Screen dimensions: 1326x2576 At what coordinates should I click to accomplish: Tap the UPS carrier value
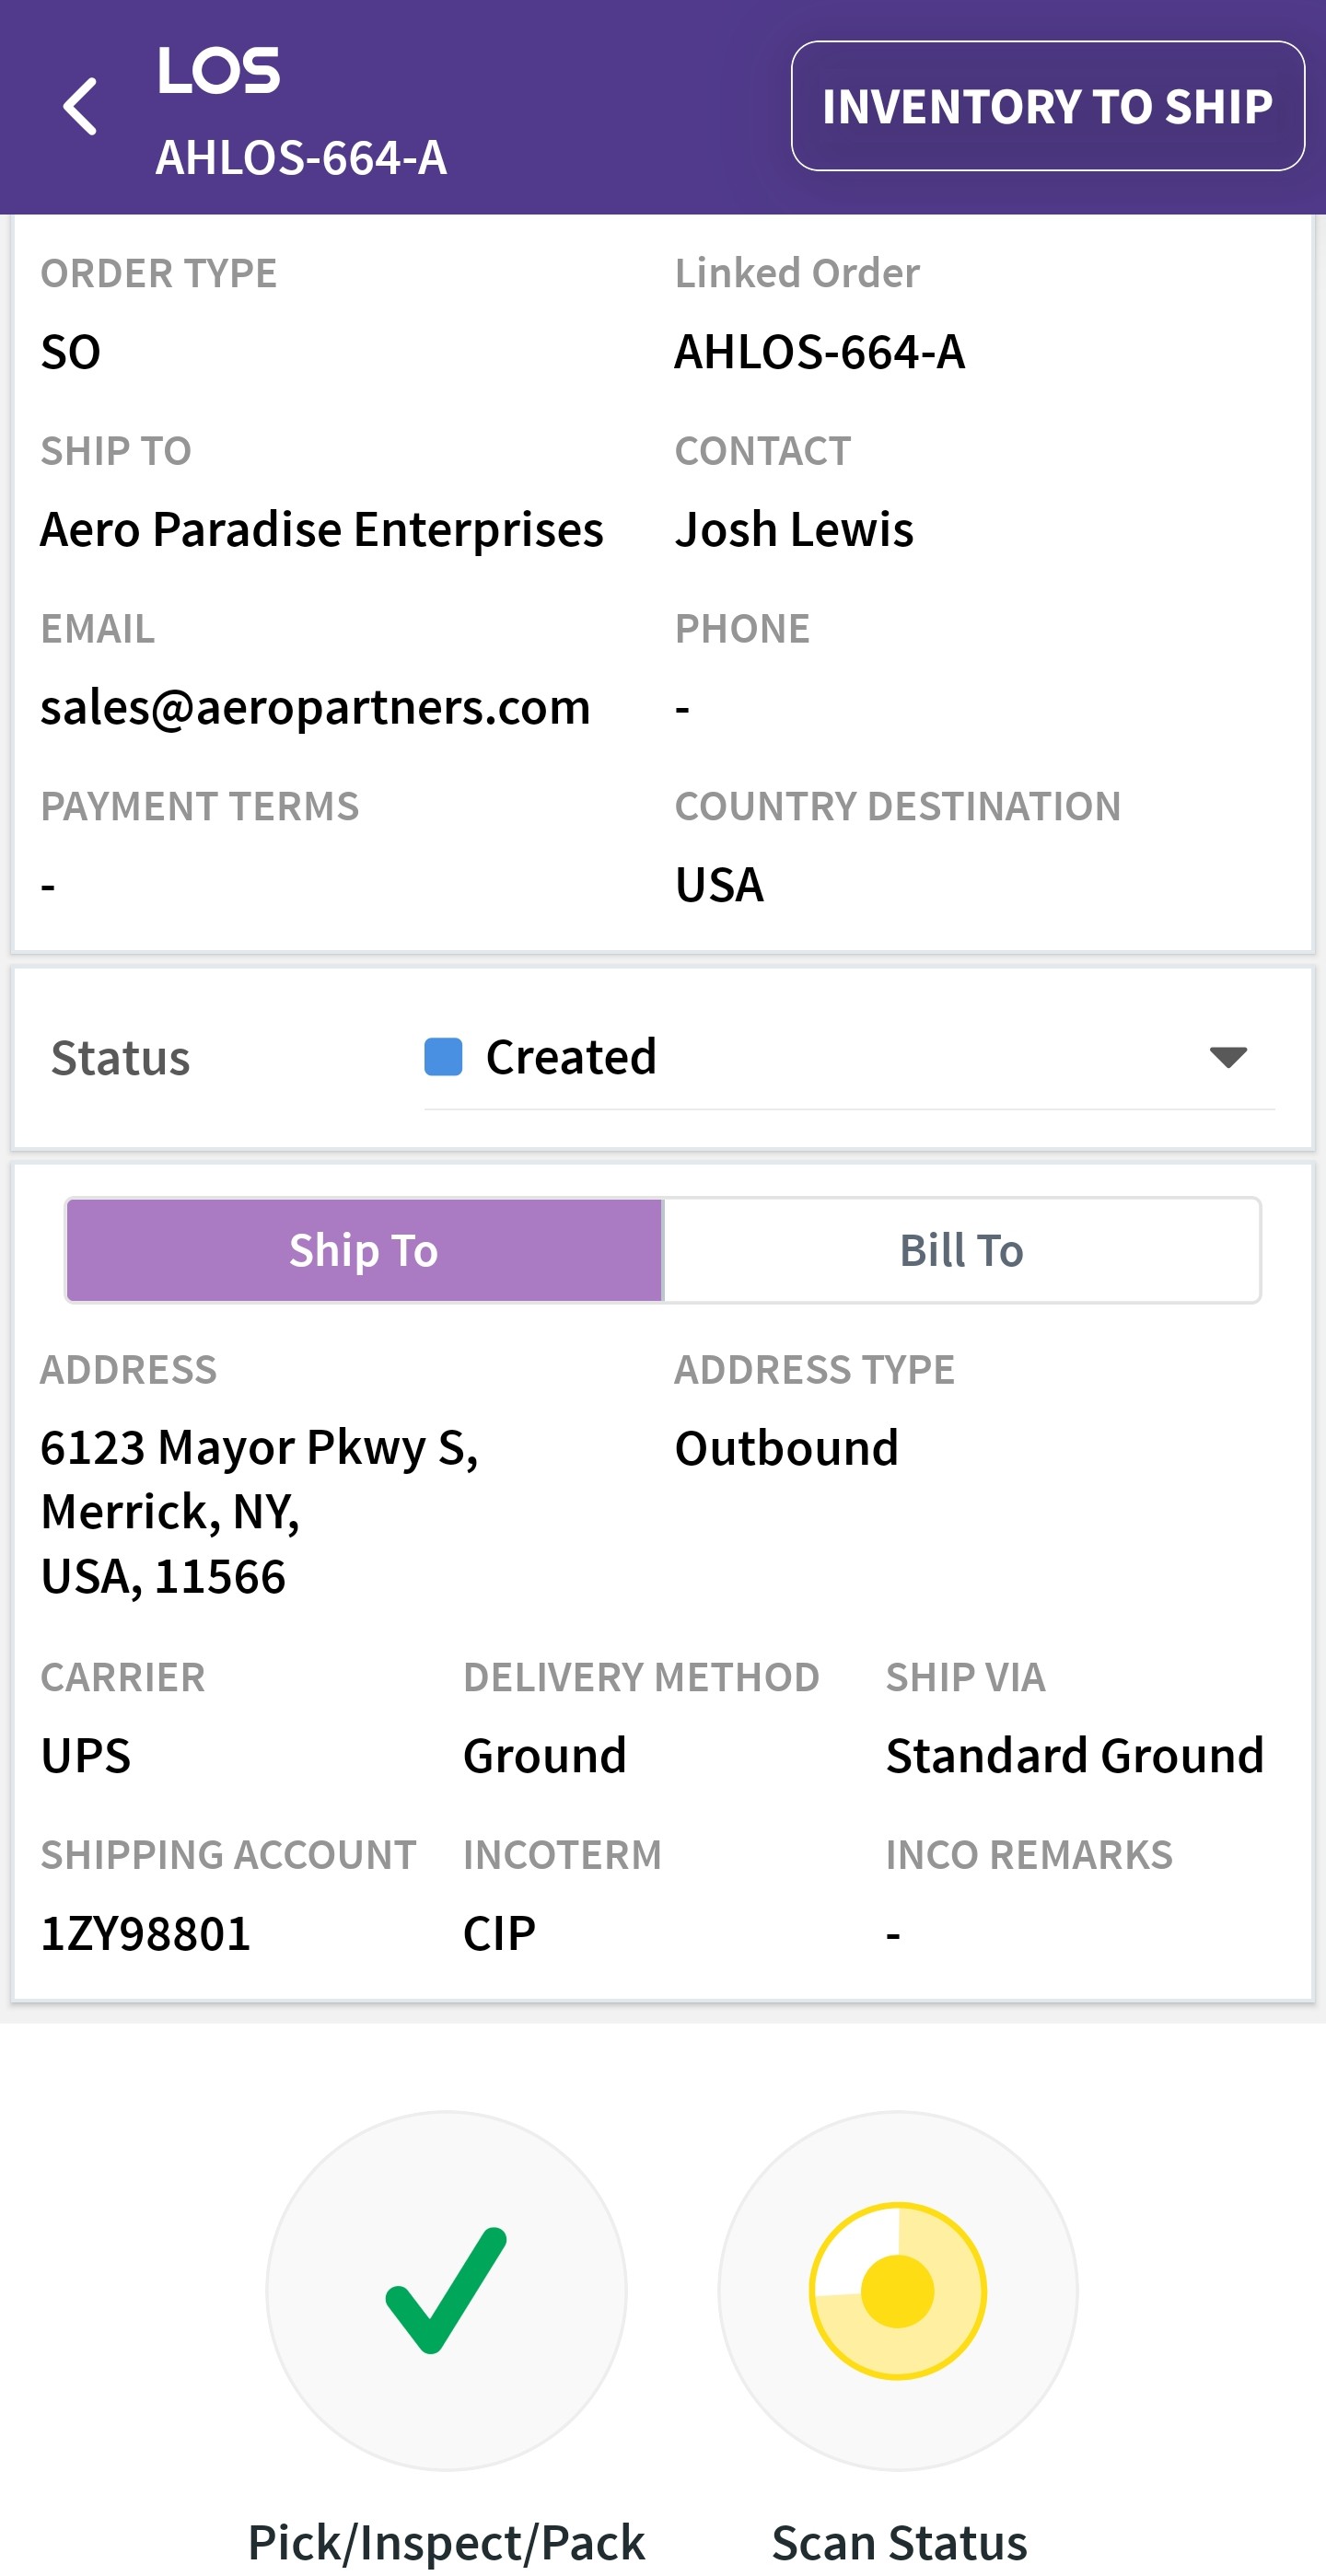86,1756
